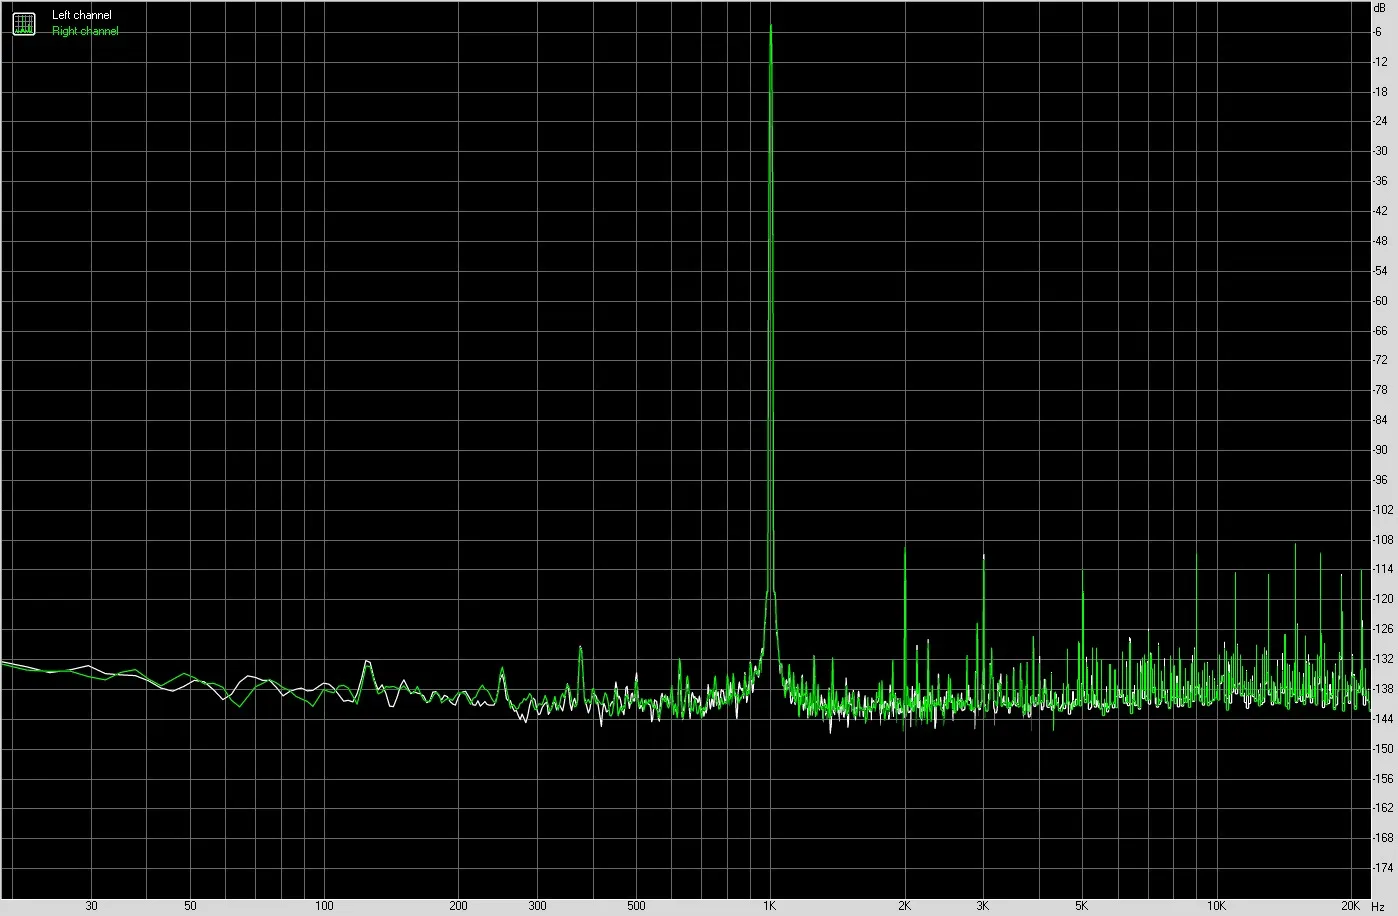This screenshot has width=1398, height=916.
Task: Click the -156 dB axis value
Action: [x=1382, y=778]
